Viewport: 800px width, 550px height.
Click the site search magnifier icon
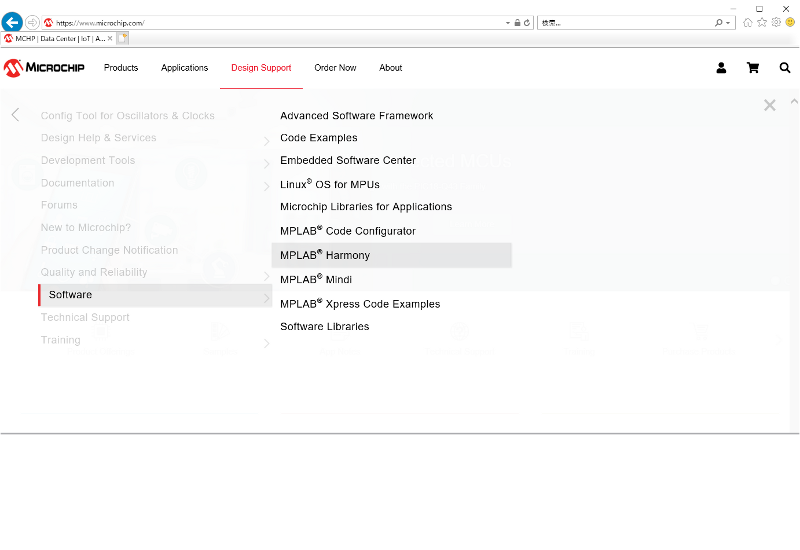(785, 68)
